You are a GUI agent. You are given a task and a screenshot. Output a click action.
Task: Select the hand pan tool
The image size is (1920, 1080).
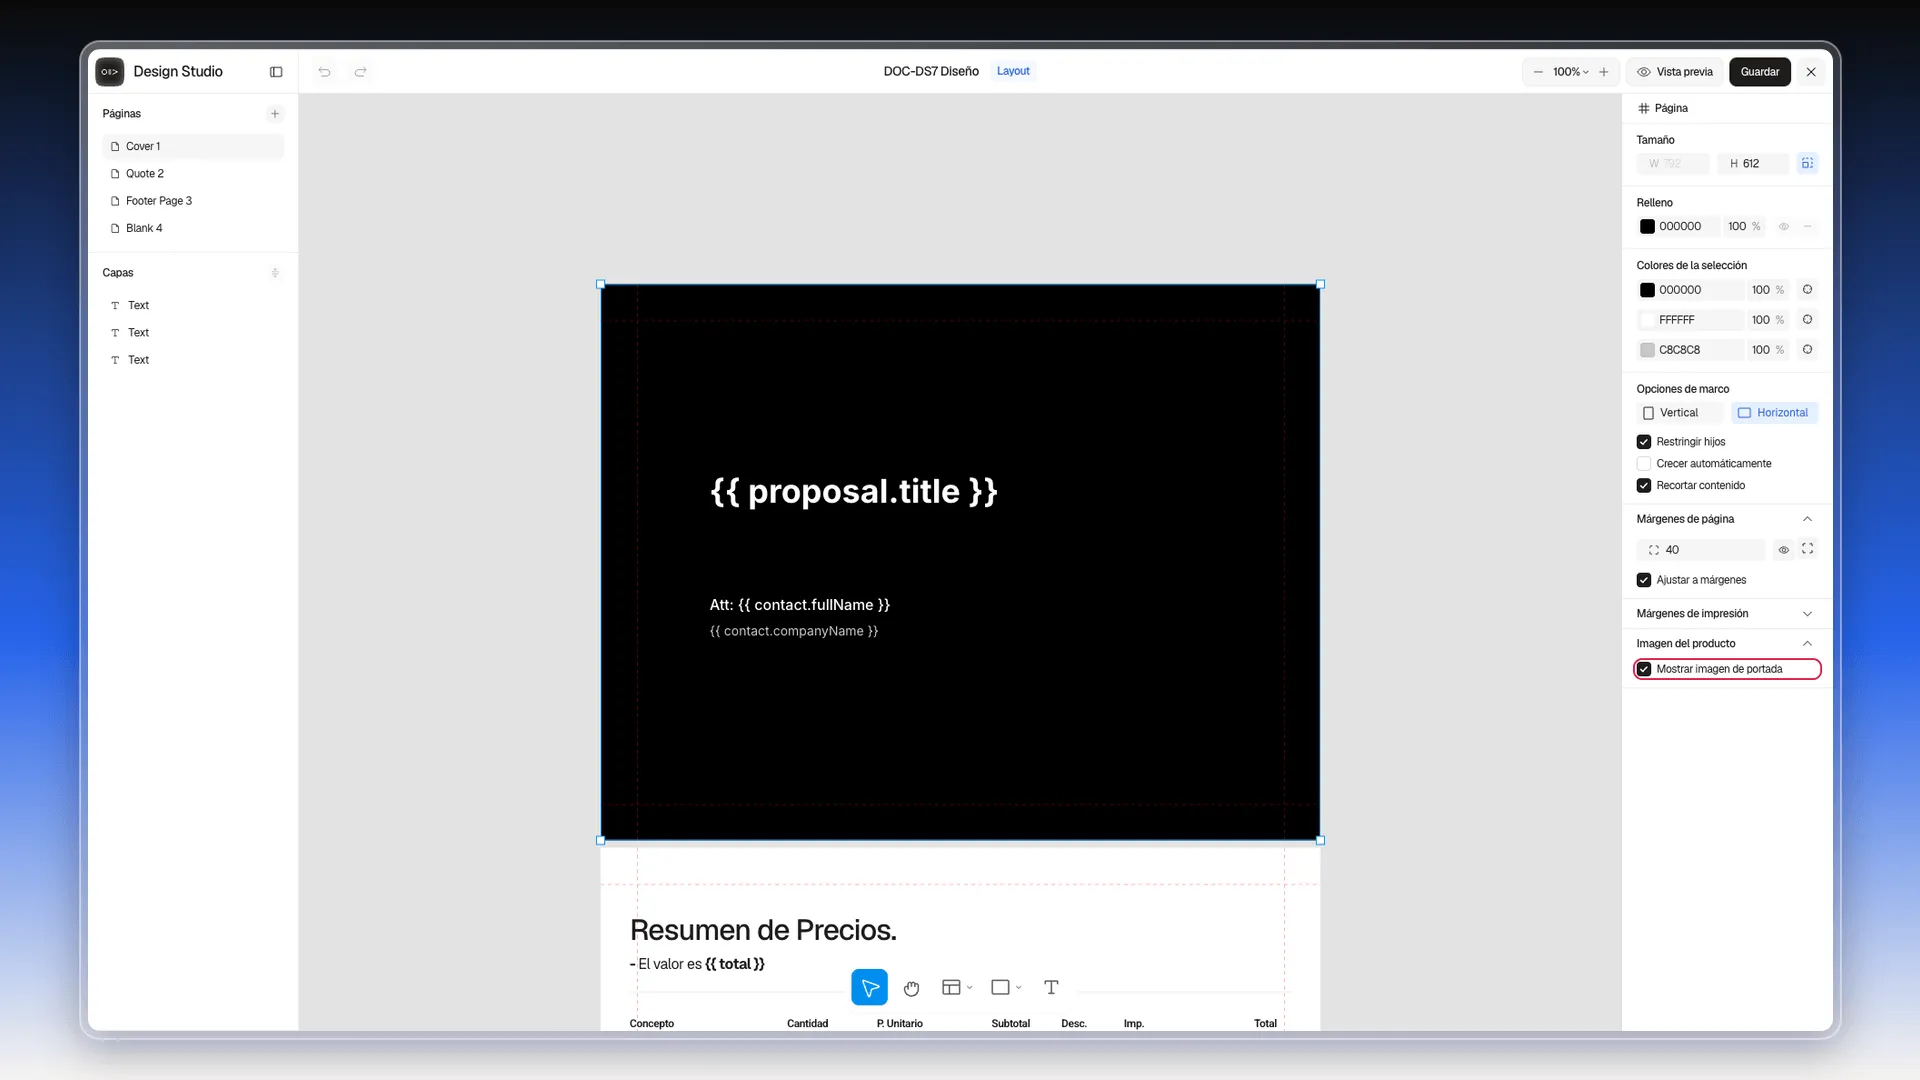click(911, 988)
